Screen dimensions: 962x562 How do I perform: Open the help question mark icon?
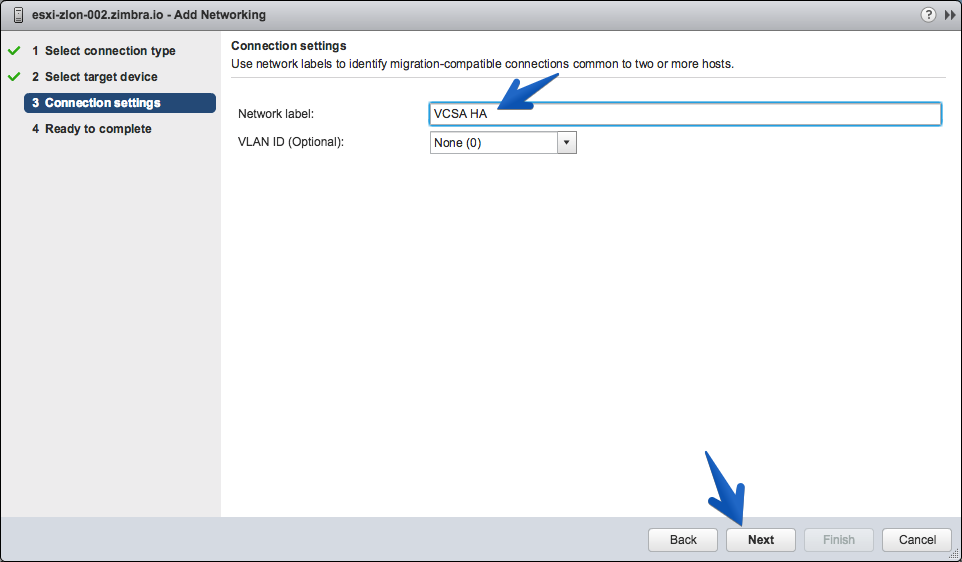click(x=928, y=15)
